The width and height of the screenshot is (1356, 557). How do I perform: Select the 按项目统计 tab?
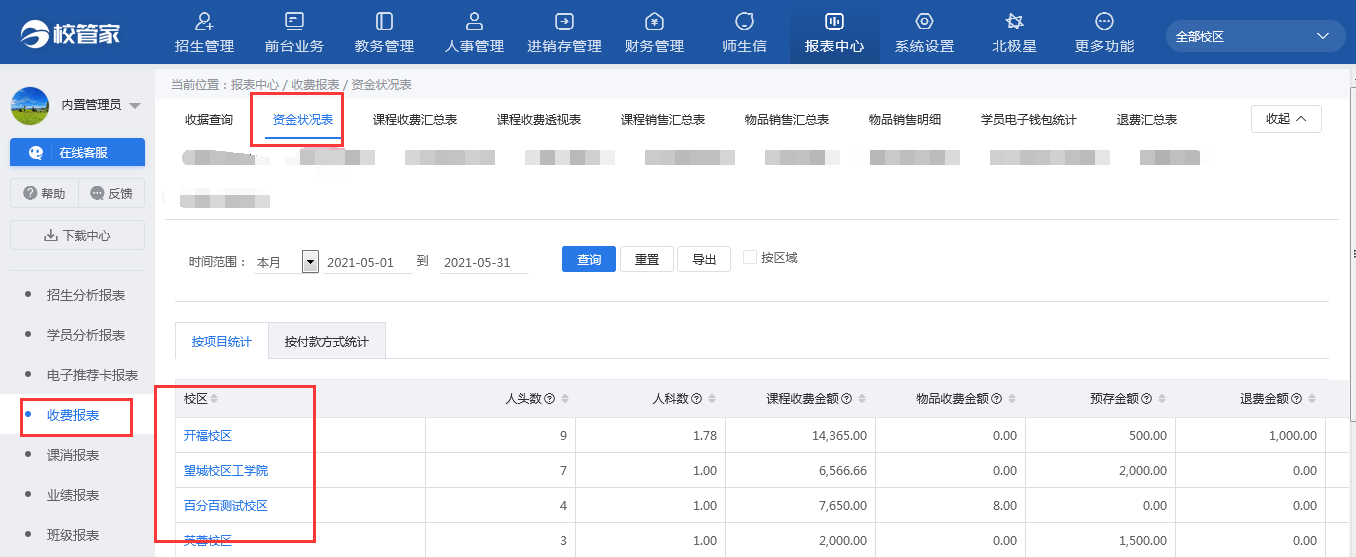click(222, 341)
